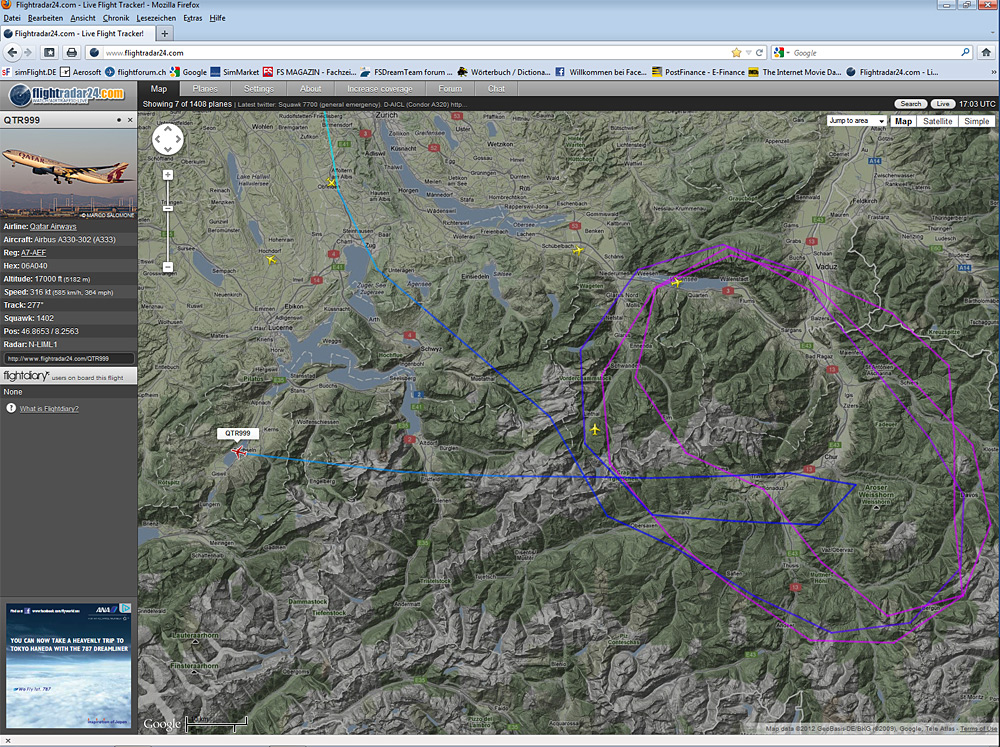Zoom in with the plus button
Image resolution: width=1000 pixels, height=747 pixels.
tap(168, 175)
